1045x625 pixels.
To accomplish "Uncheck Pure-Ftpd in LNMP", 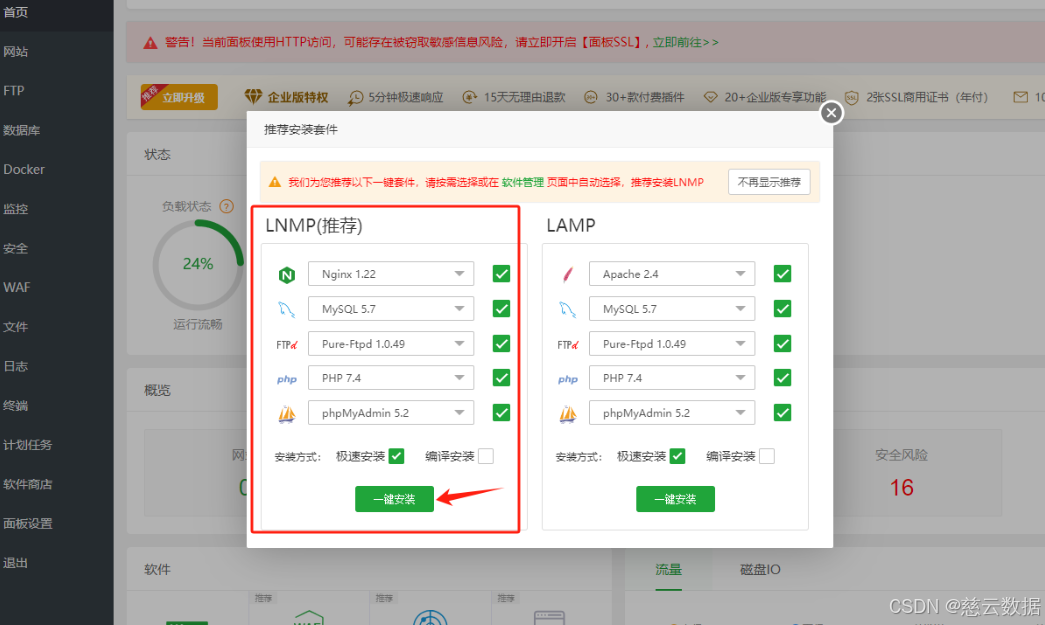I will 501,344.
